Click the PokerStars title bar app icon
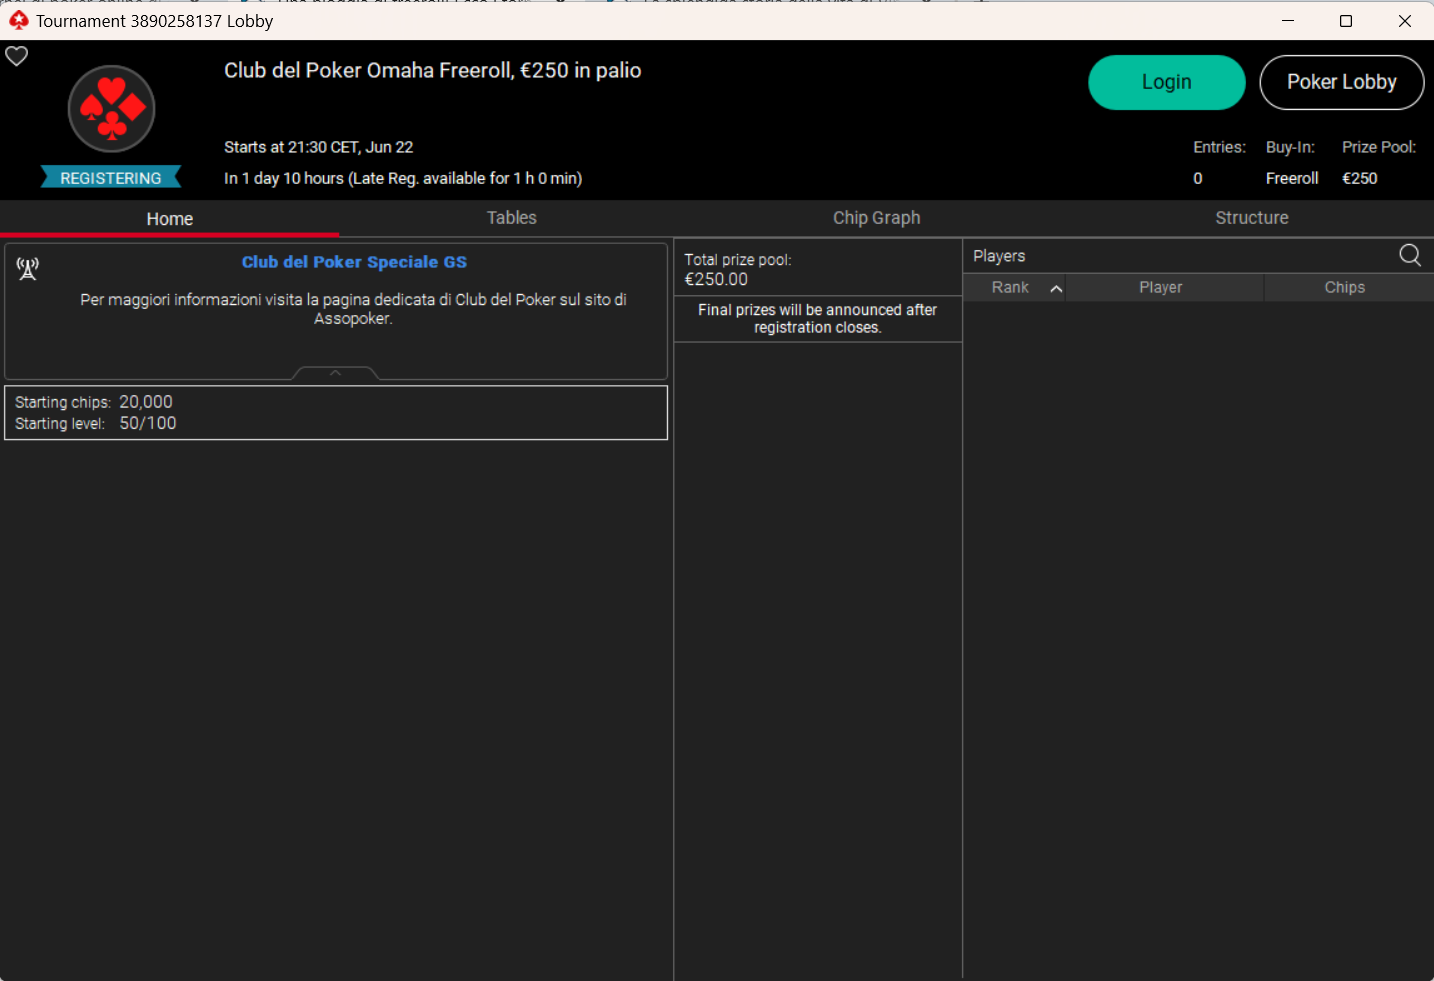The image size is (1434, 981). click(x=18, y=20)
